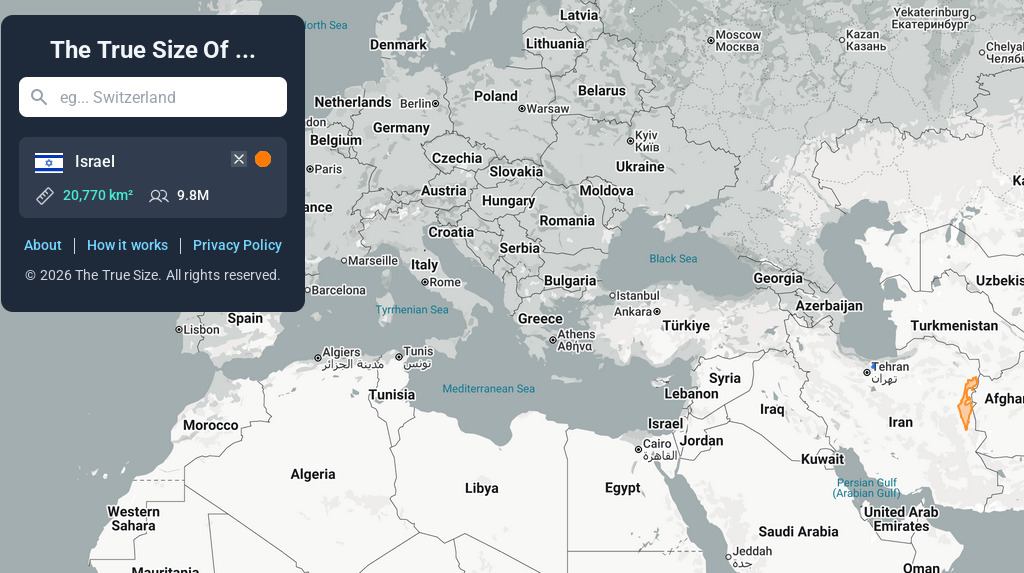Click the Barcelona city marker
This screenshot has height=573, width=1024.
307,290
